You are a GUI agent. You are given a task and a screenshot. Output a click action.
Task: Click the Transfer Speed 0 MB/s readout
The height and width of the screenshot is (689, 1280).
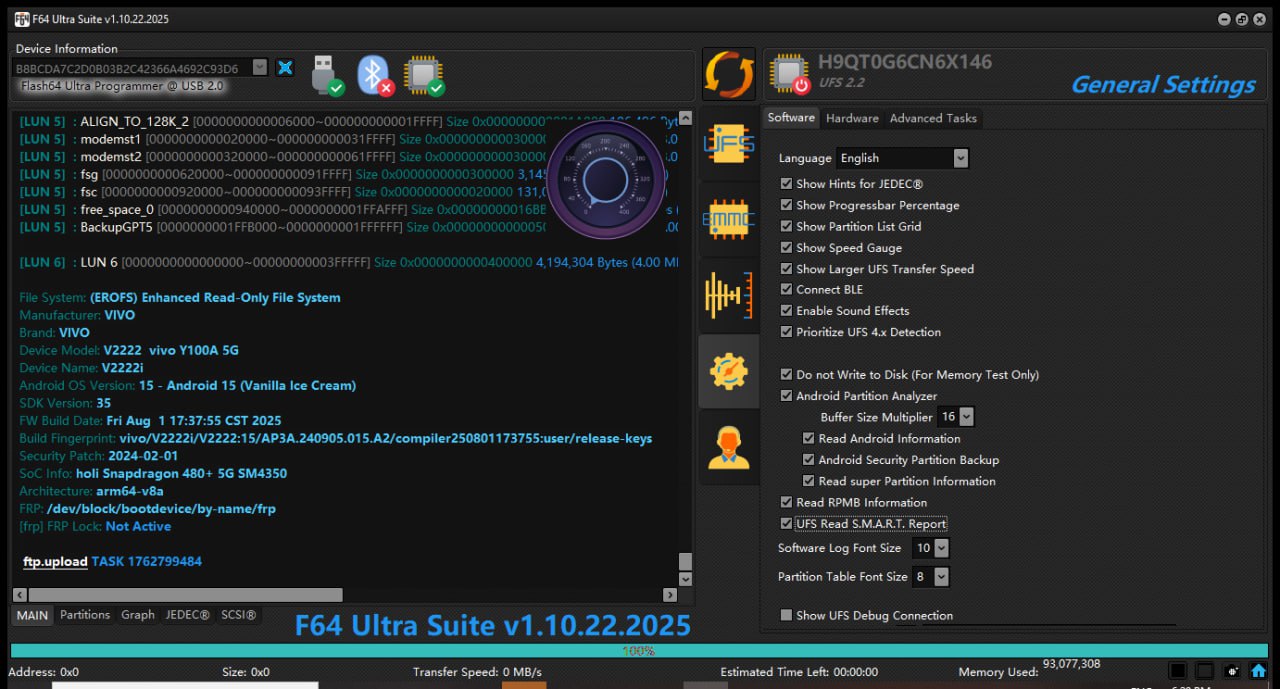pyautogui.click(x=477, y=672)
